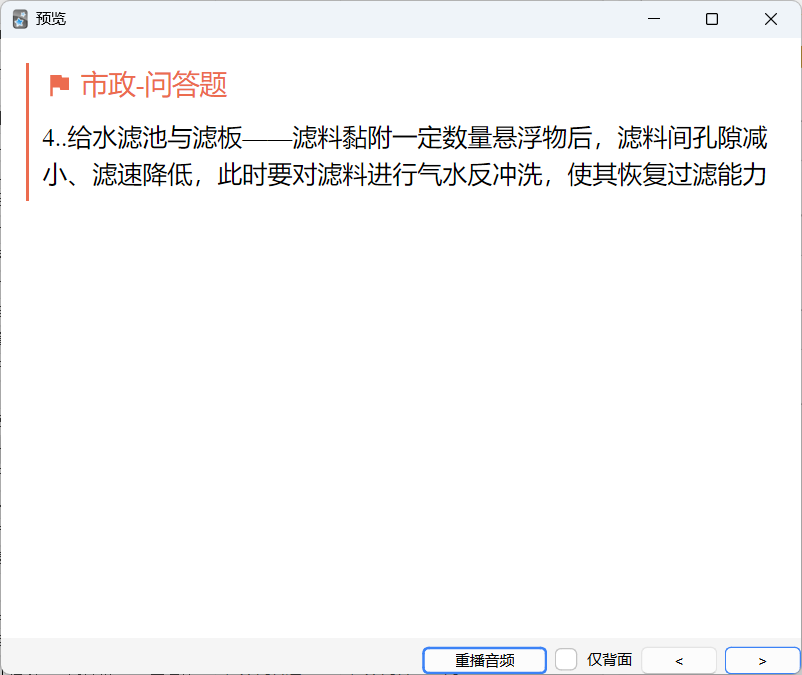This screenshot has height=675, width=802.
Task: Go to the previous card with < button
Action: [679, 660]
